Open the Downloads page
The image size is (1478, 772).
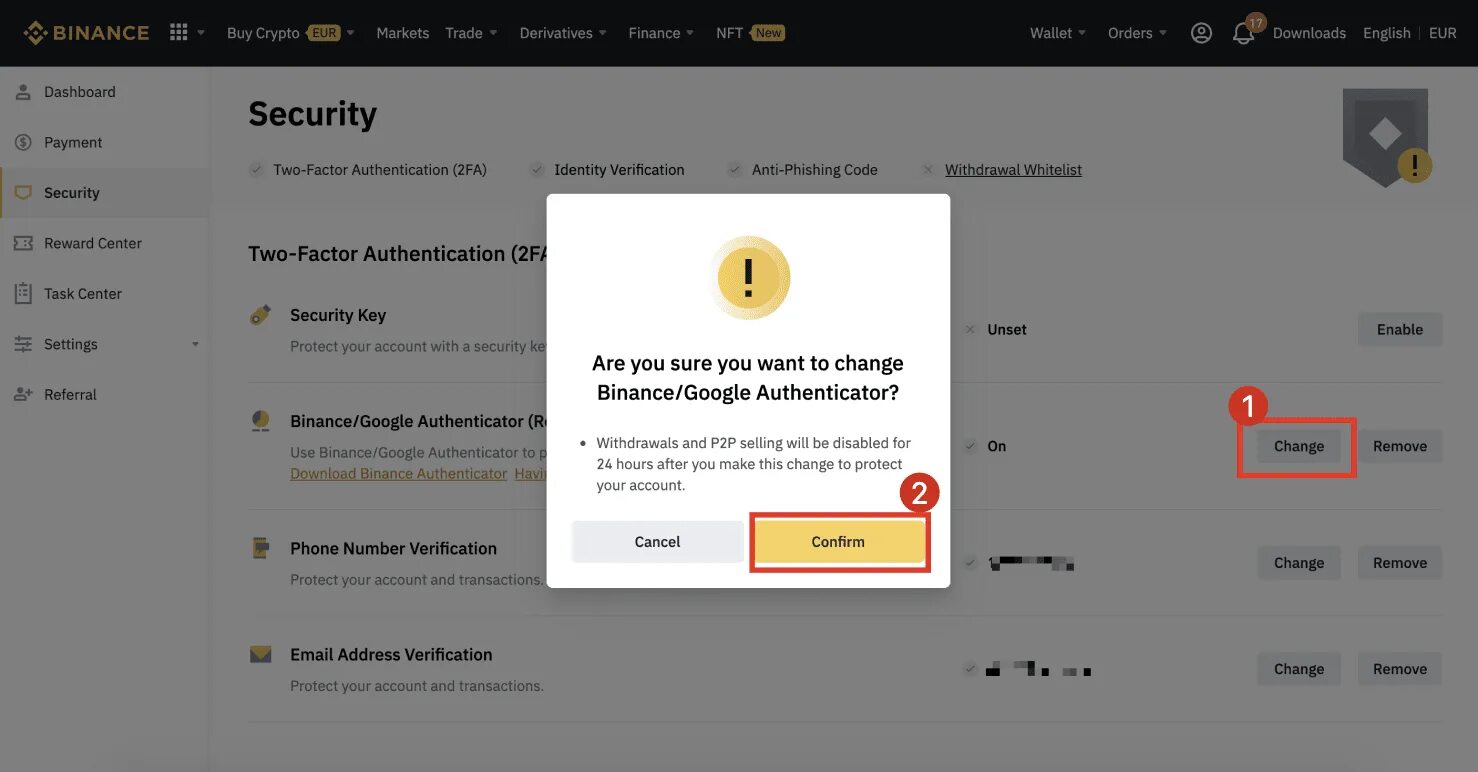point(1309,33)
